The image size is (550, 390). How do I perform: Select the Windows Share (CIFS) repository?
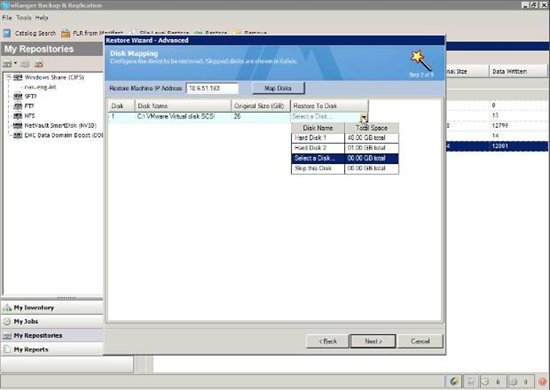pyautogui.click(x=54, y=78)
